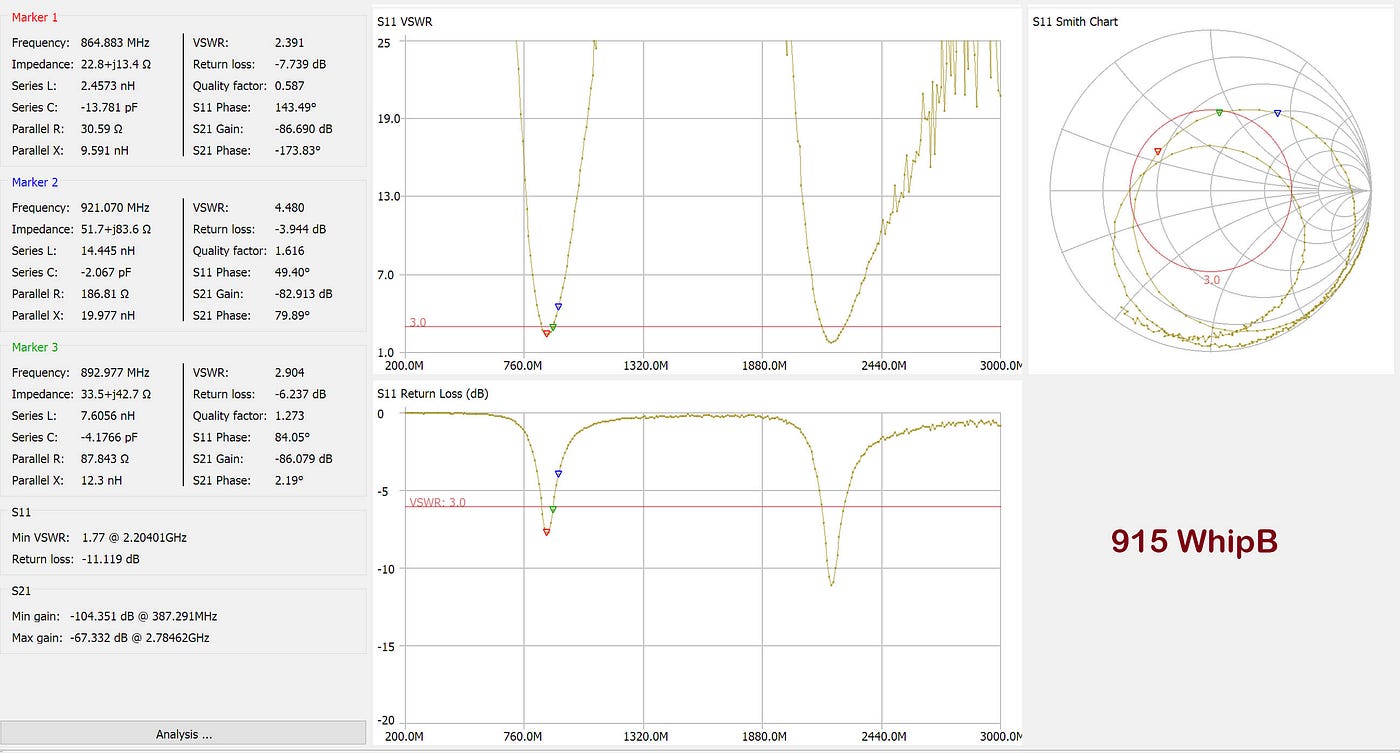This screenshot has height=753, width=1400.
Task: Click the S11 Return Loss (dB) title
Action: point(432,394)
